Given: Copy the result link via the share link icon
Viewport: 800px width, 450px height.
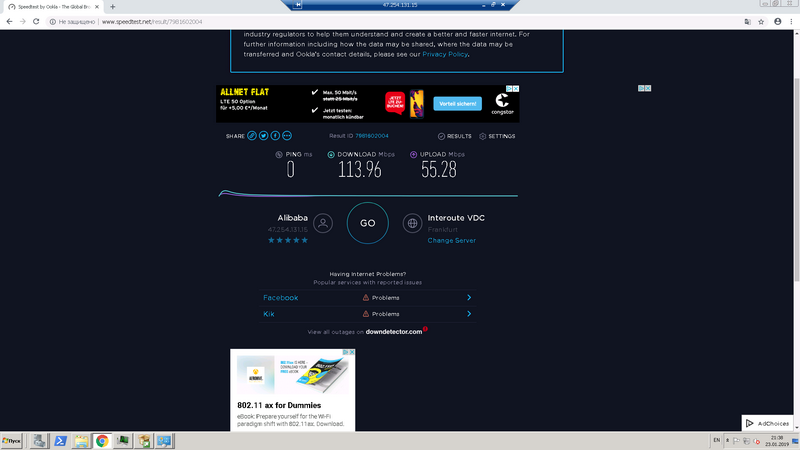Looking at the screenshot, I should click(x=252, y=136).
